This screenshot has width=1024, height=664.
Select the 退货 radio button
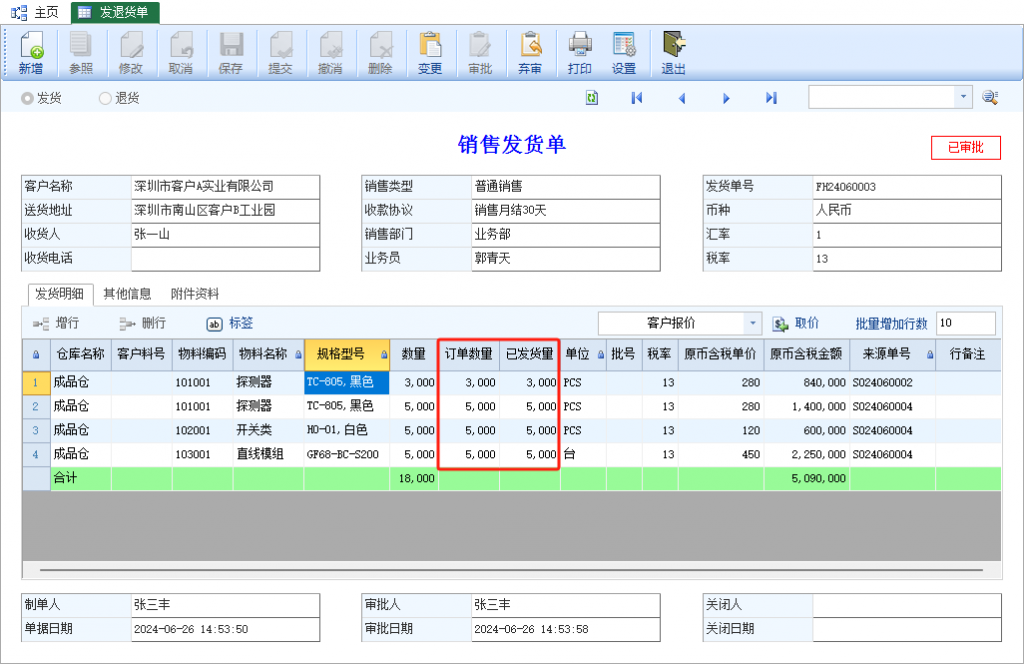tap(105, 98)
